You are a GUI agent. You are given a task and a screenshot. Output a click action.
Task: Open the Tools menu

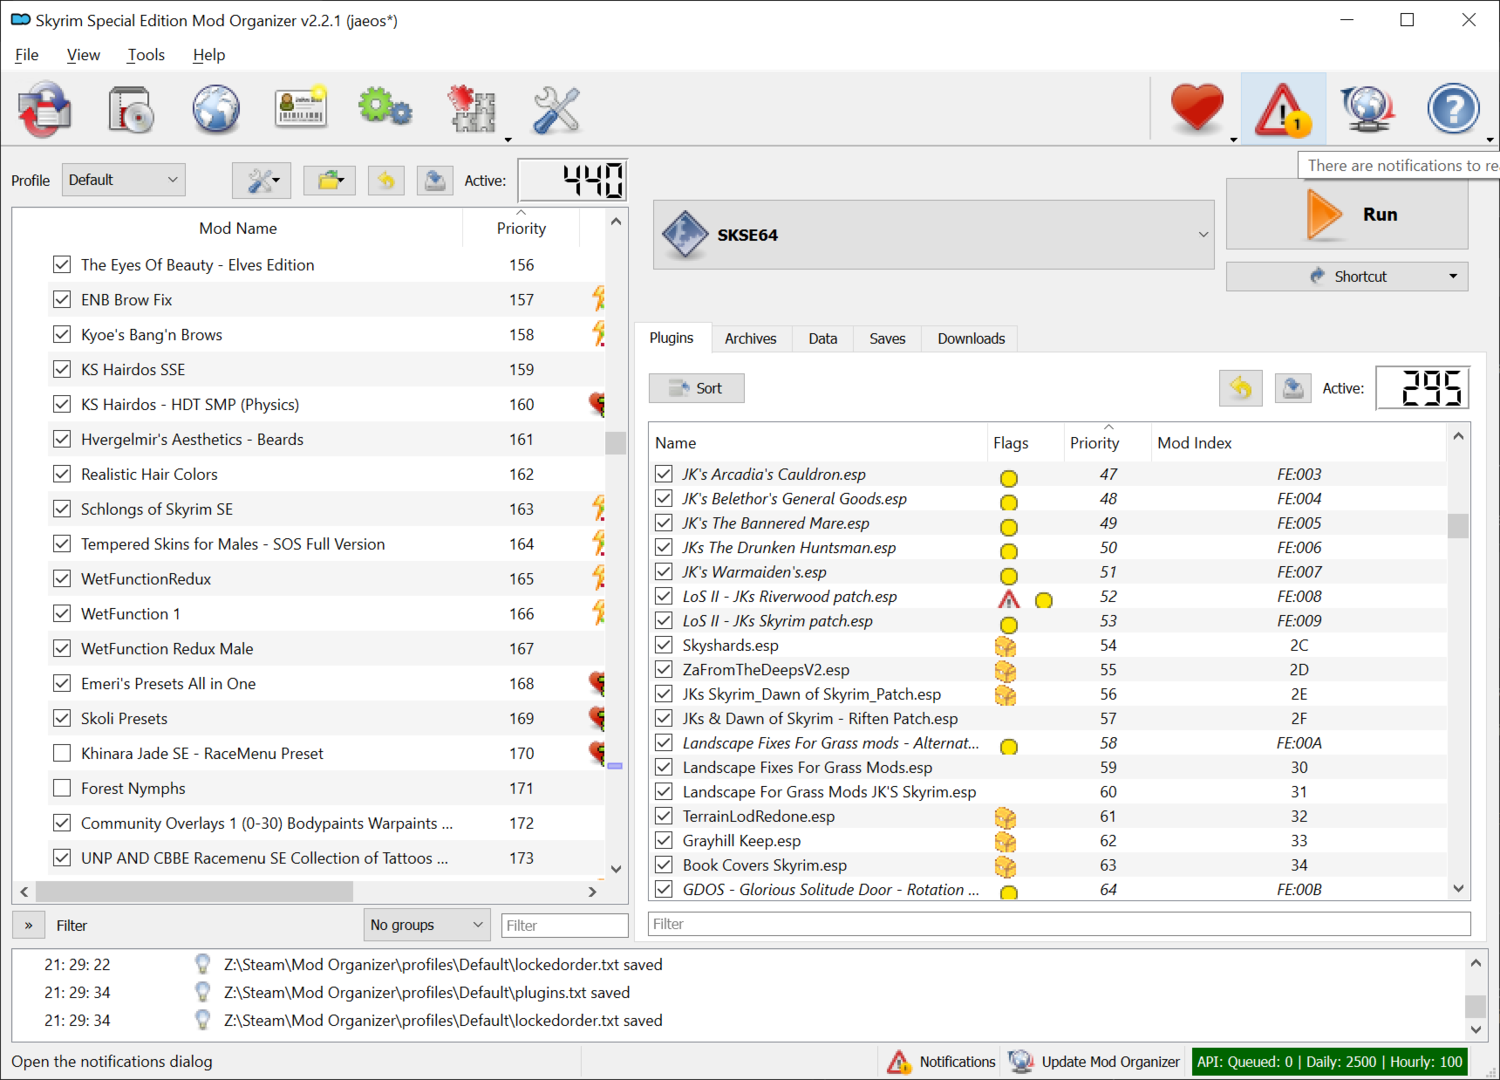146,55
